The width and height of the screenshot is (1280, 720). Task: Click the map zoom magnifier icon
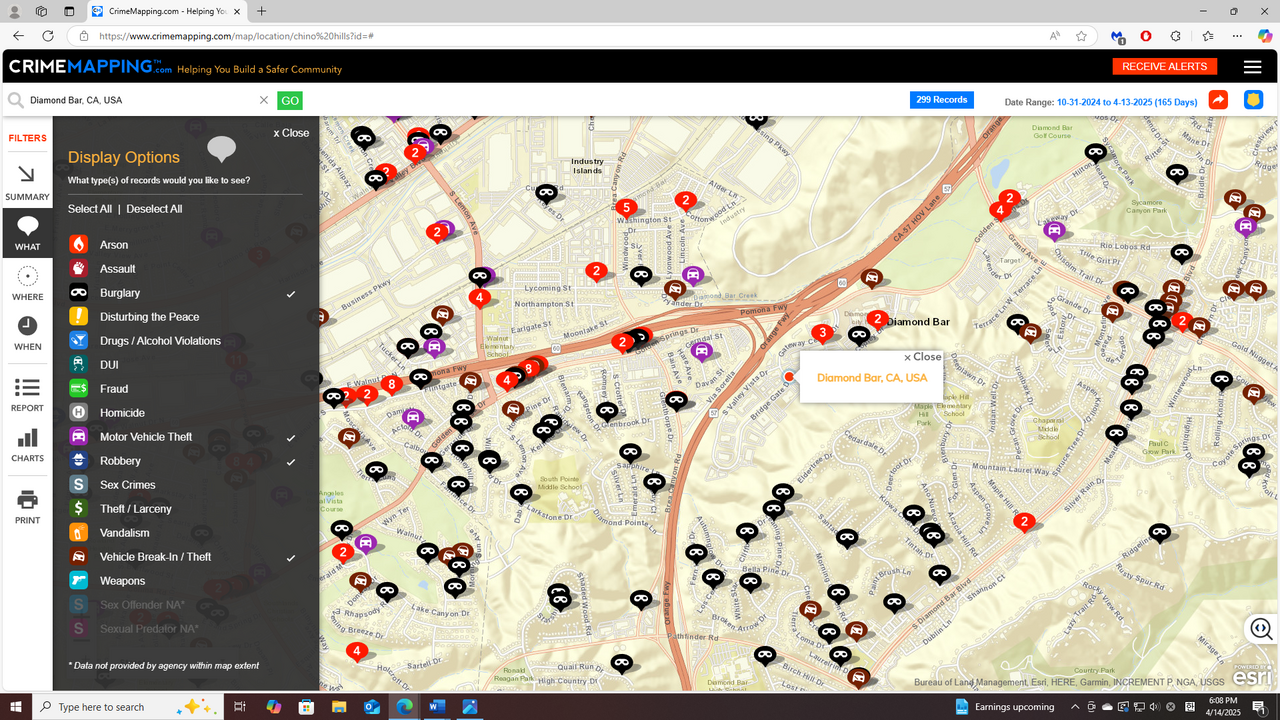1260,628
